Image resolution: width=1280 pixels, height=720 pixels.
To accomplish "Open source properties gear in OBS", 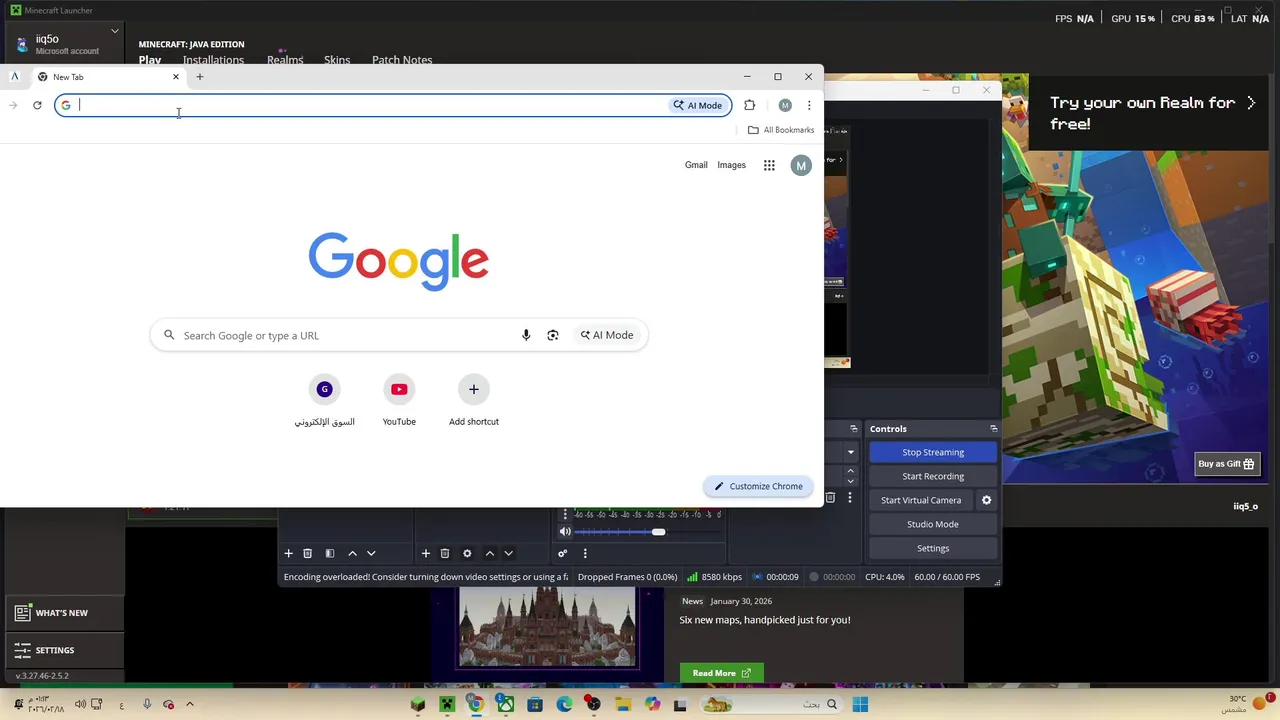I will coord(467,553).
